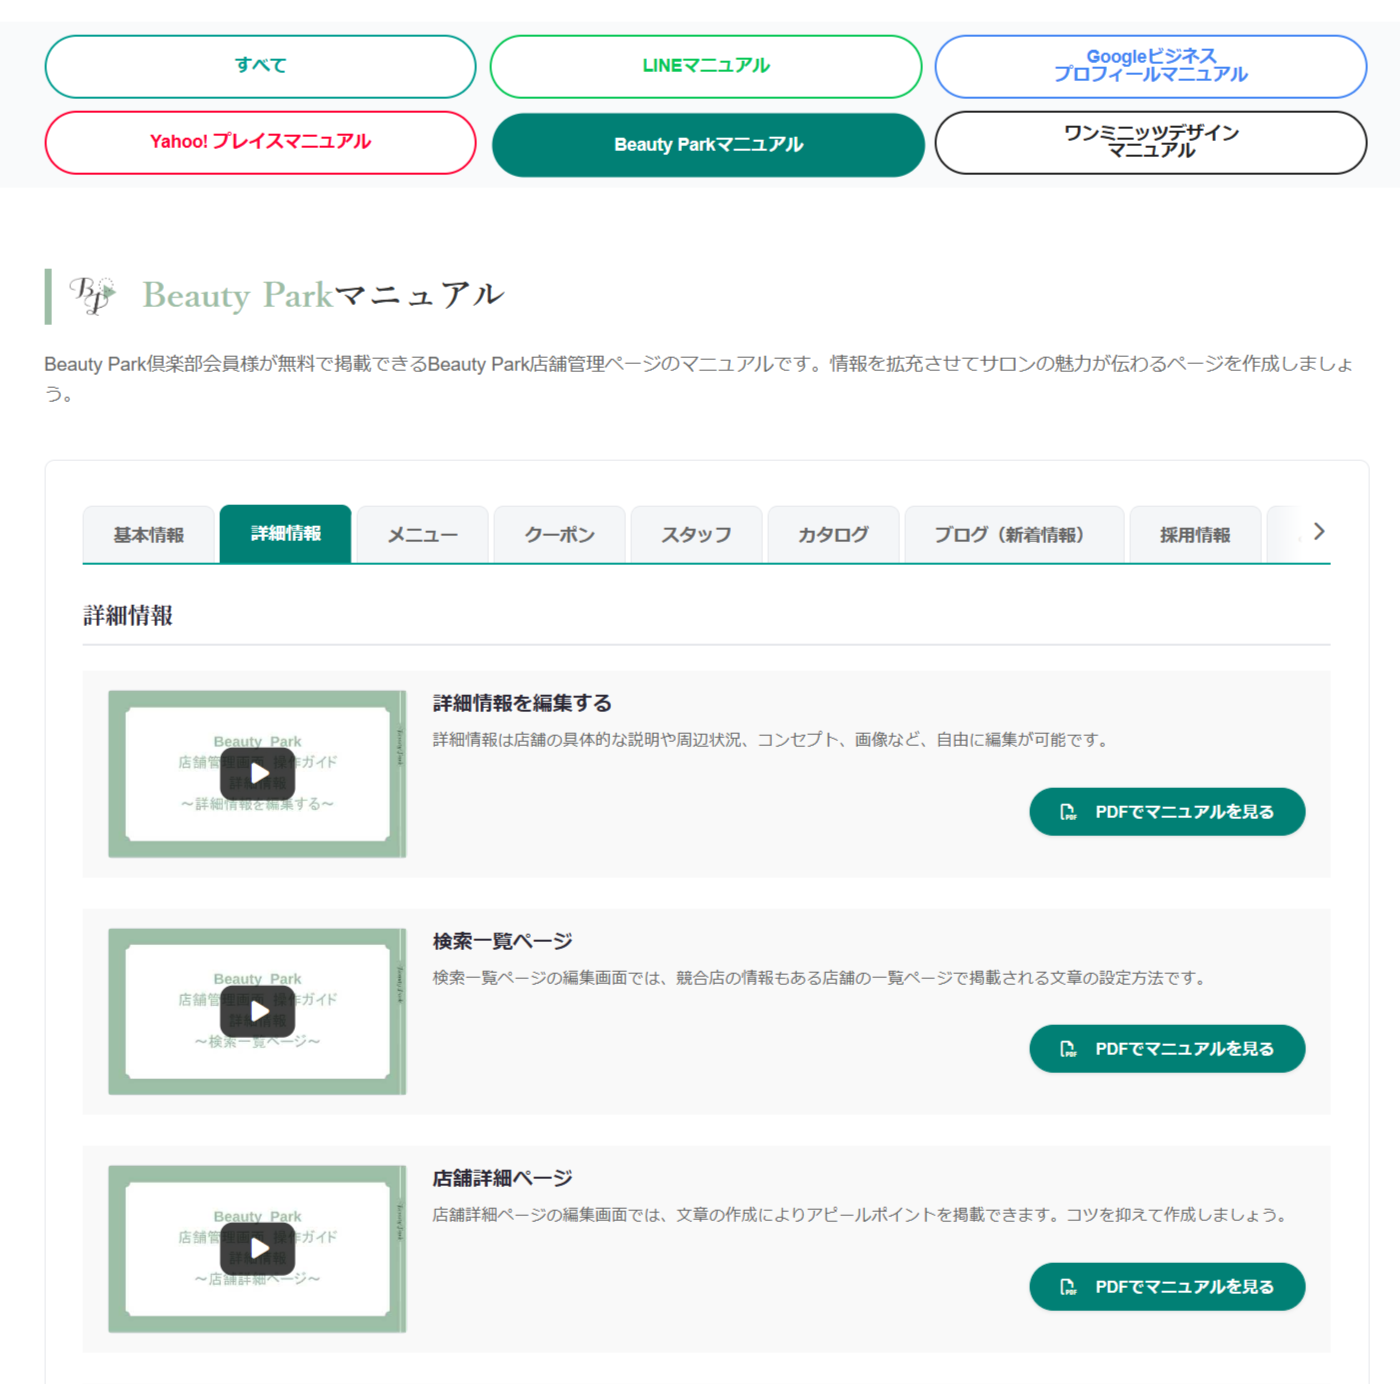This screenshot has width=1400, height=1384.
Task: View PDF manual for 店舗詳細ページ
Action: pos(1167,1287)
